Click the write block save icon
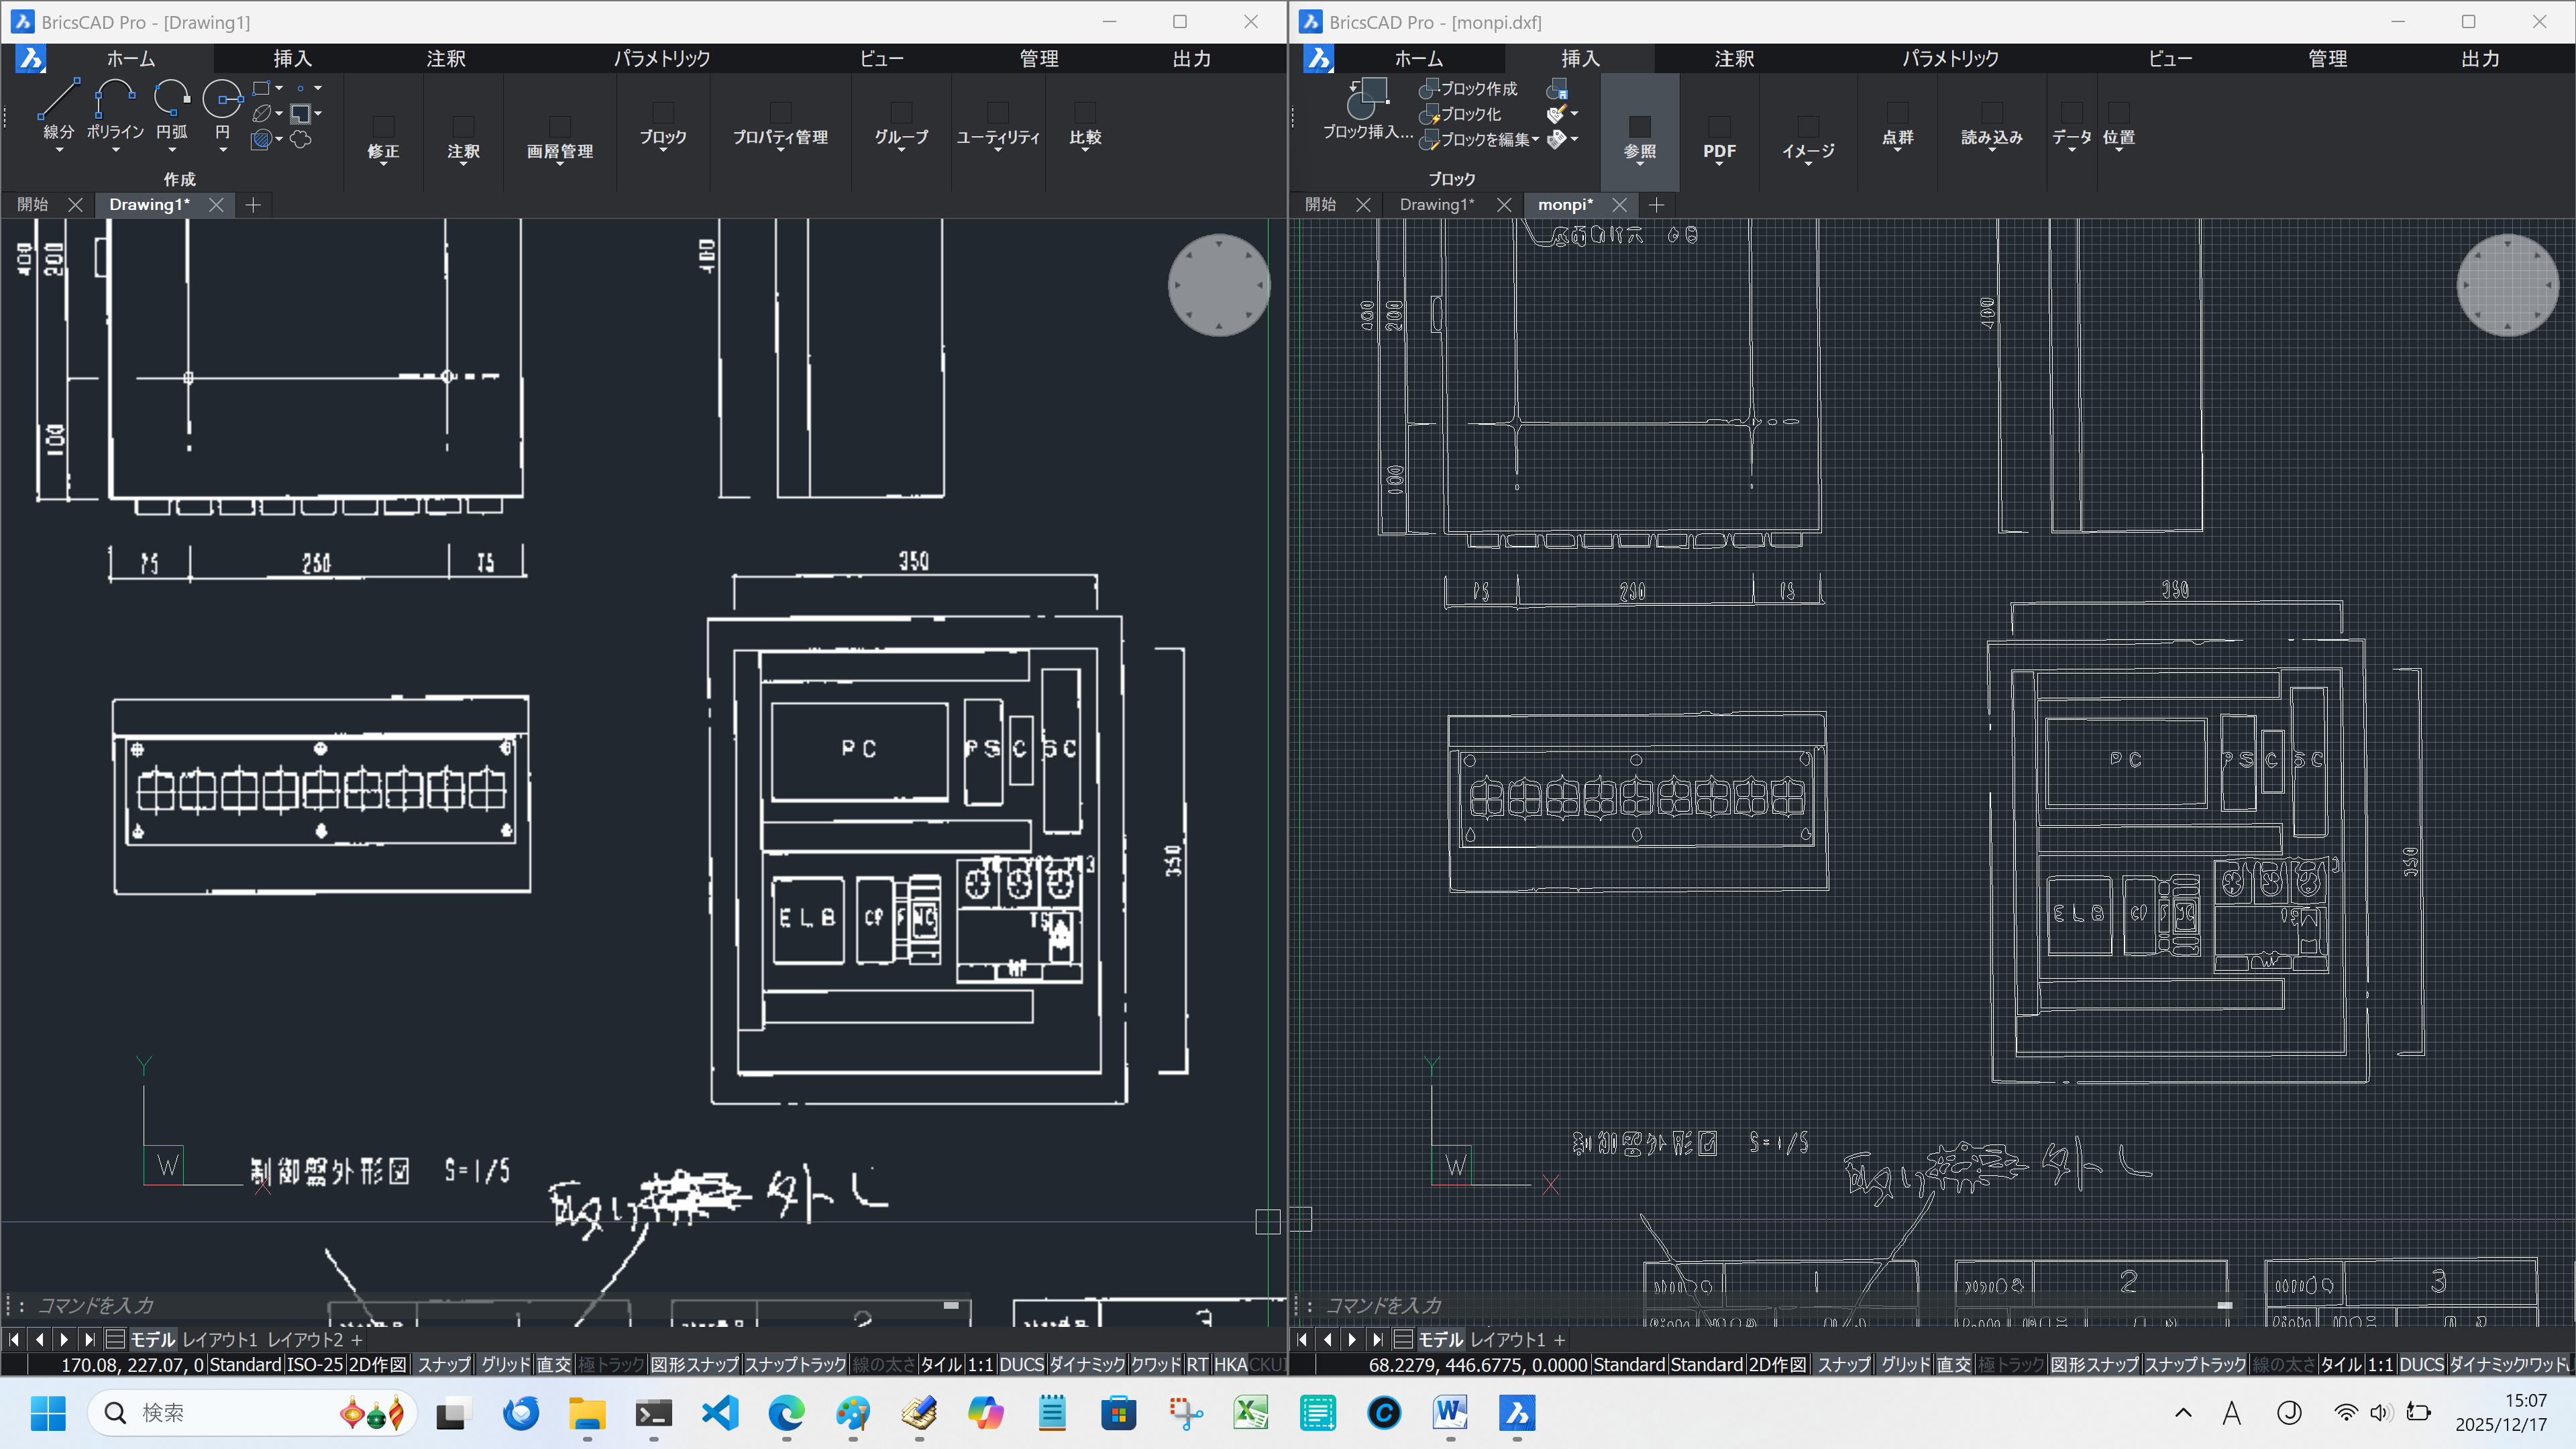2576x1449 pixels. [x=1557, y=89]
